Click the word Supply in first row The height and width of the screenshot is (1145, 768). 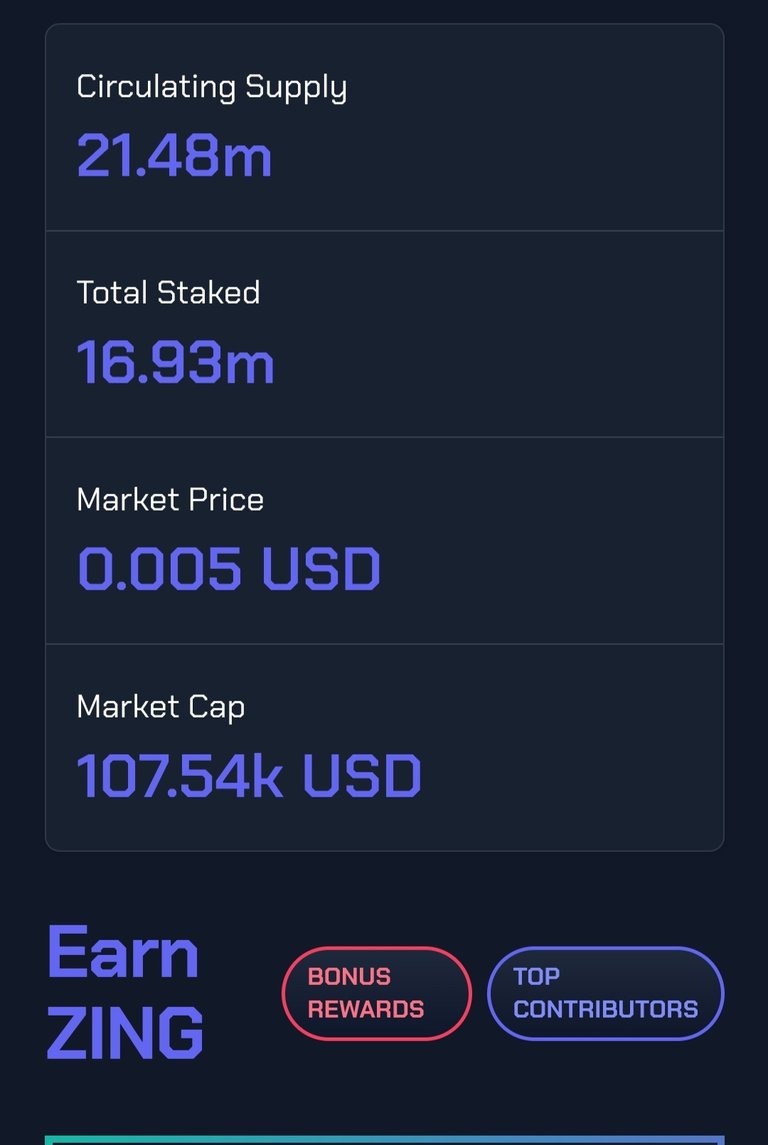(296, 88)
